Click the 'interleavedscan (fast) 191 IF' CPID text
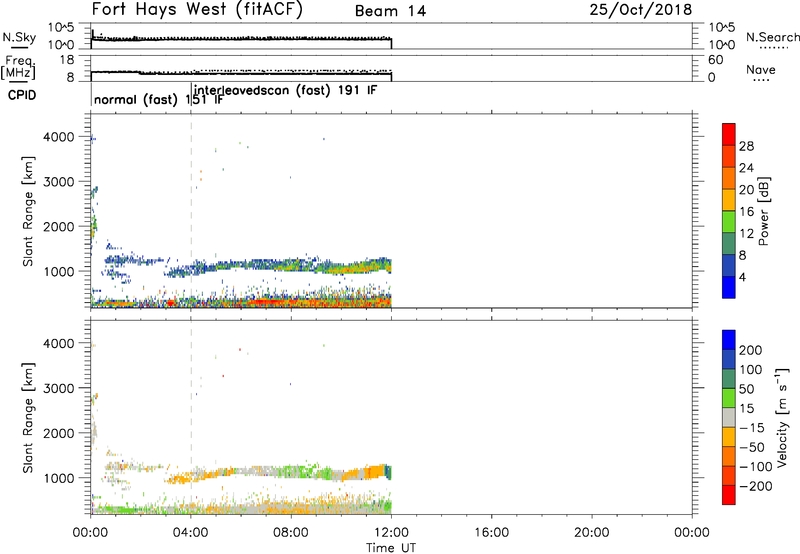800x554 pixels. (286, 90)
